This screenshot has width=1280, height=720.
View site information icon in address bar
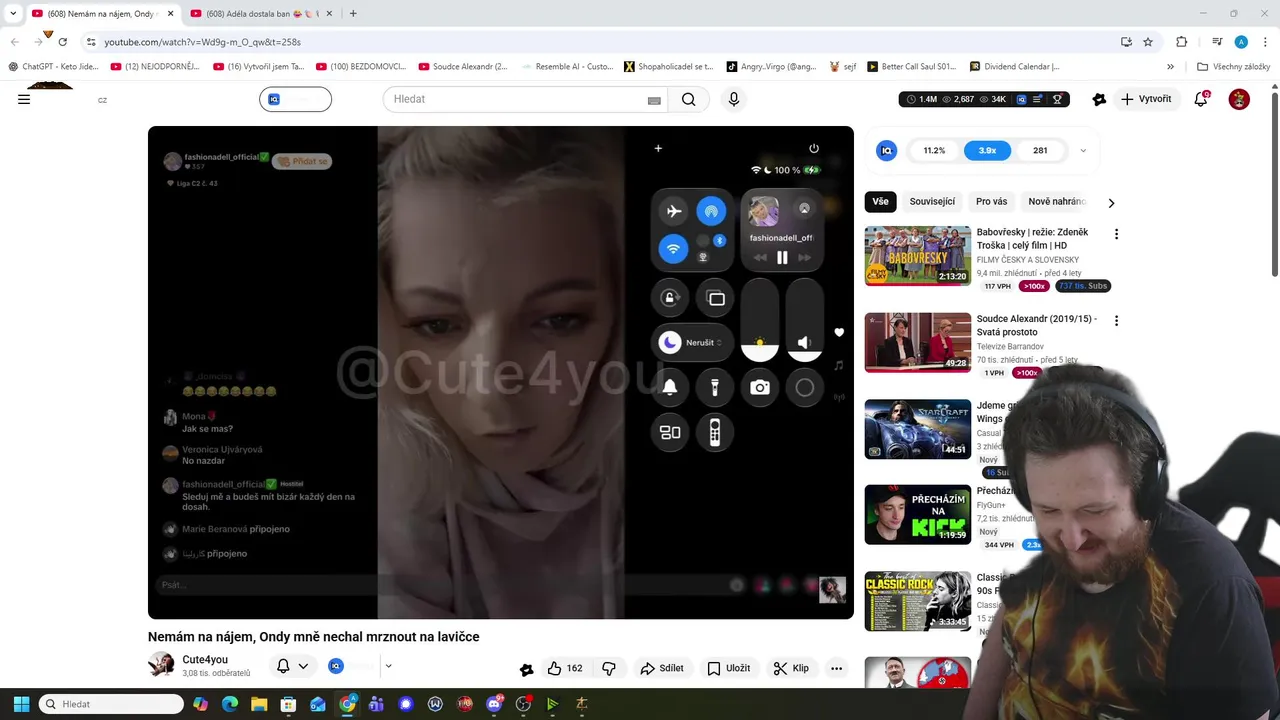click(91, 42)
